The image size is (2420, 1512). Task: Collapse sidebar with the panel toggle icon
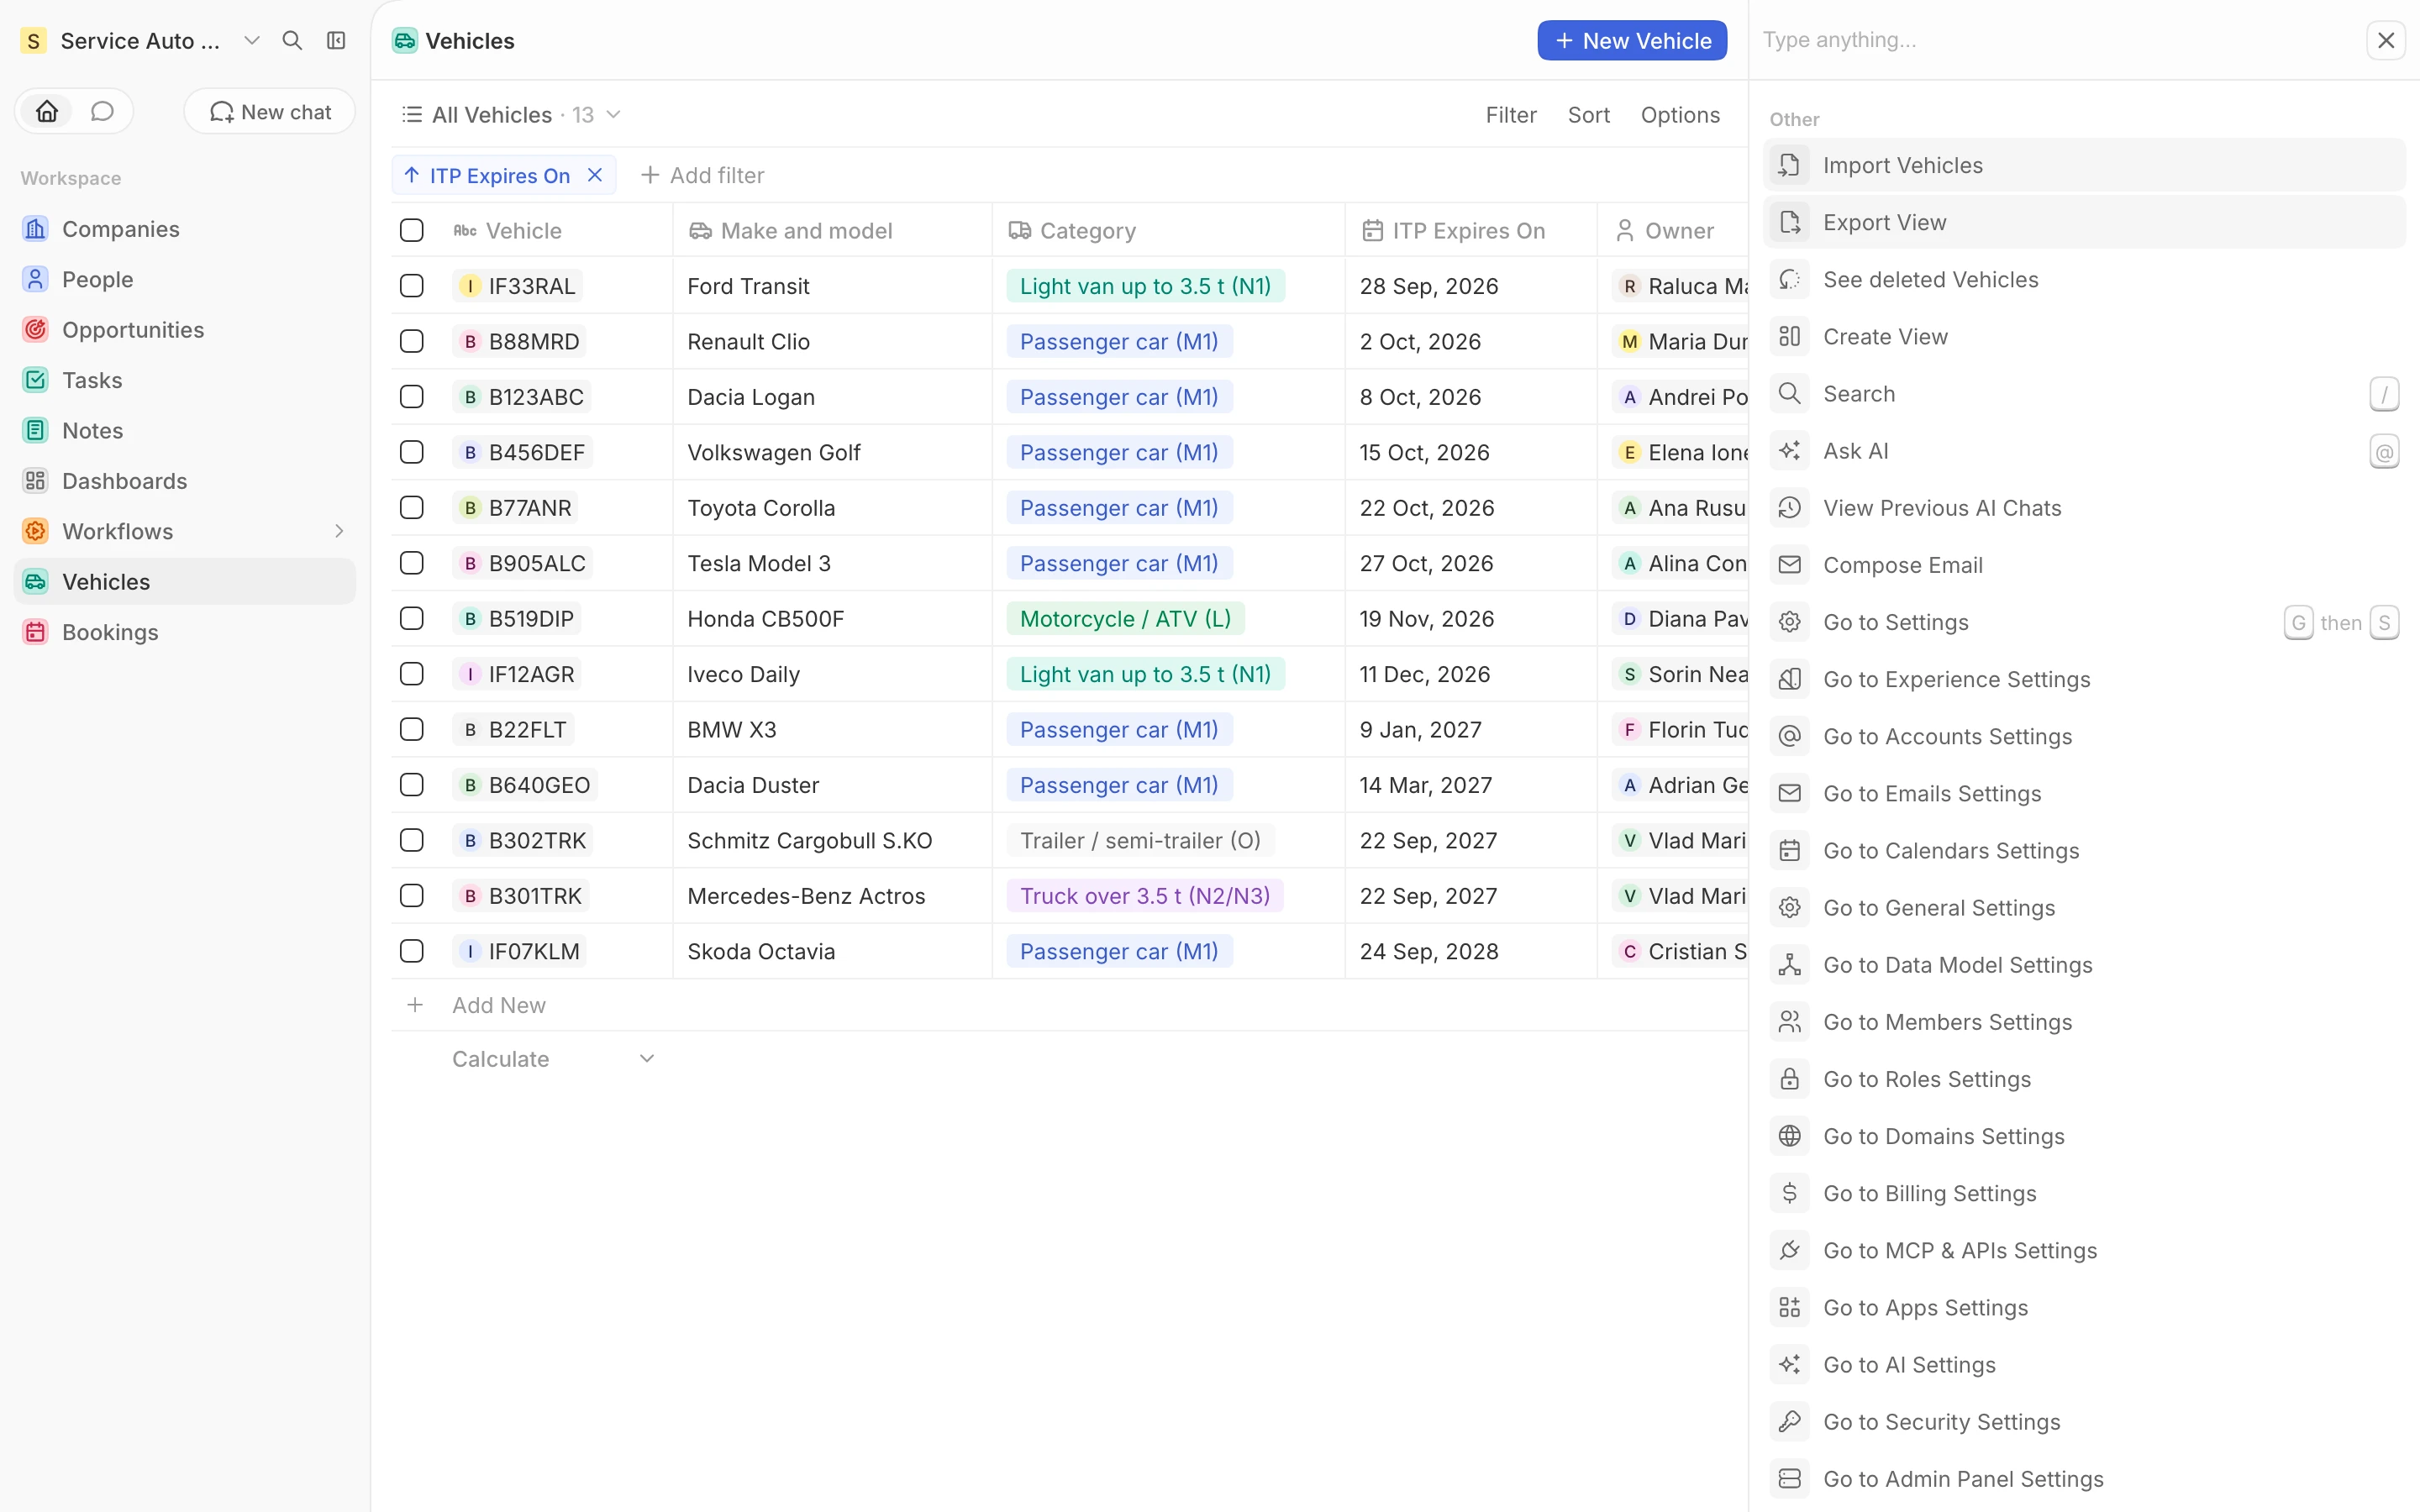tap(336, 41)
